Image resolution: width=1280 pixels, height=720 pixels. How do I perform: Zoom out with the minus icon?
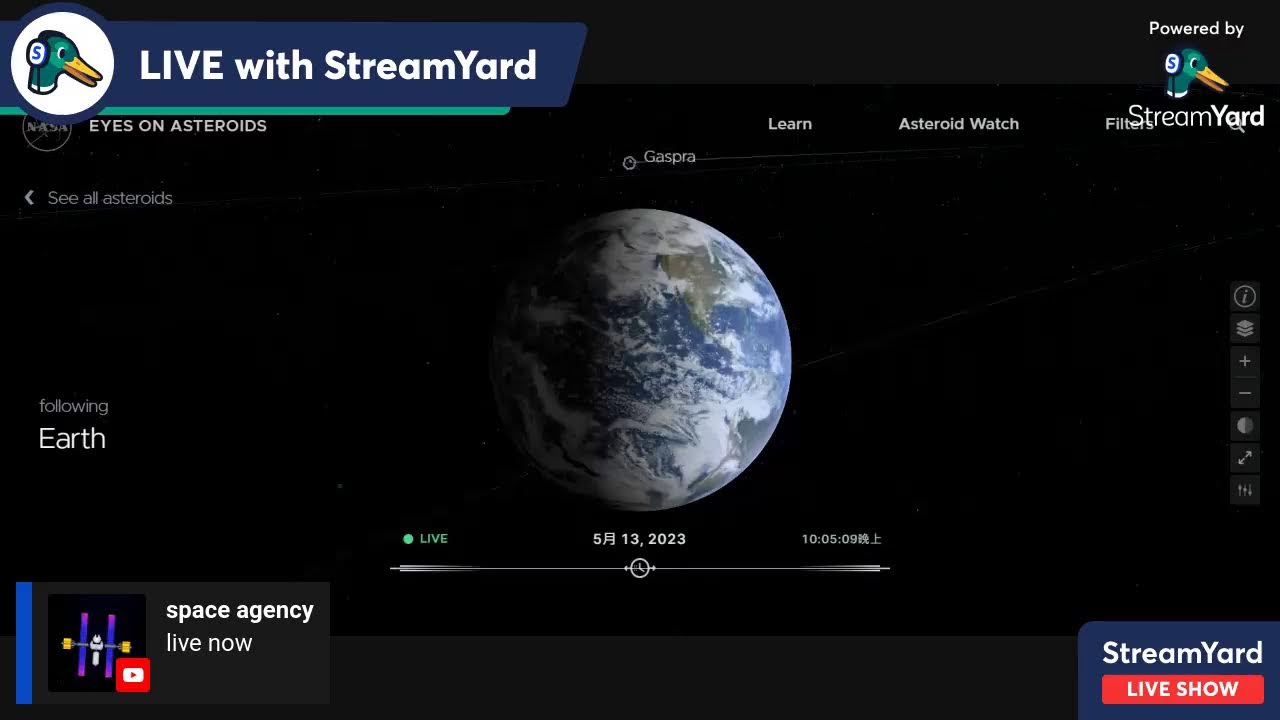click(x=1245, y=393)
